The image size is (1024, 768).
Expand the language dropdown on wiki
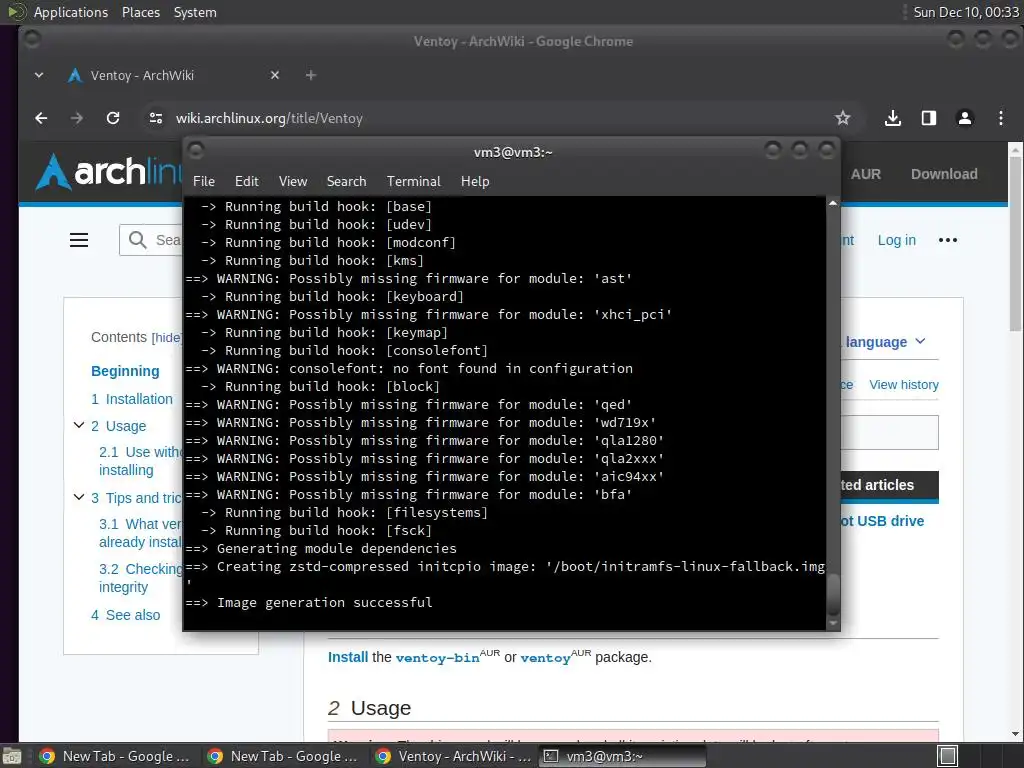[x=885, y=342]
